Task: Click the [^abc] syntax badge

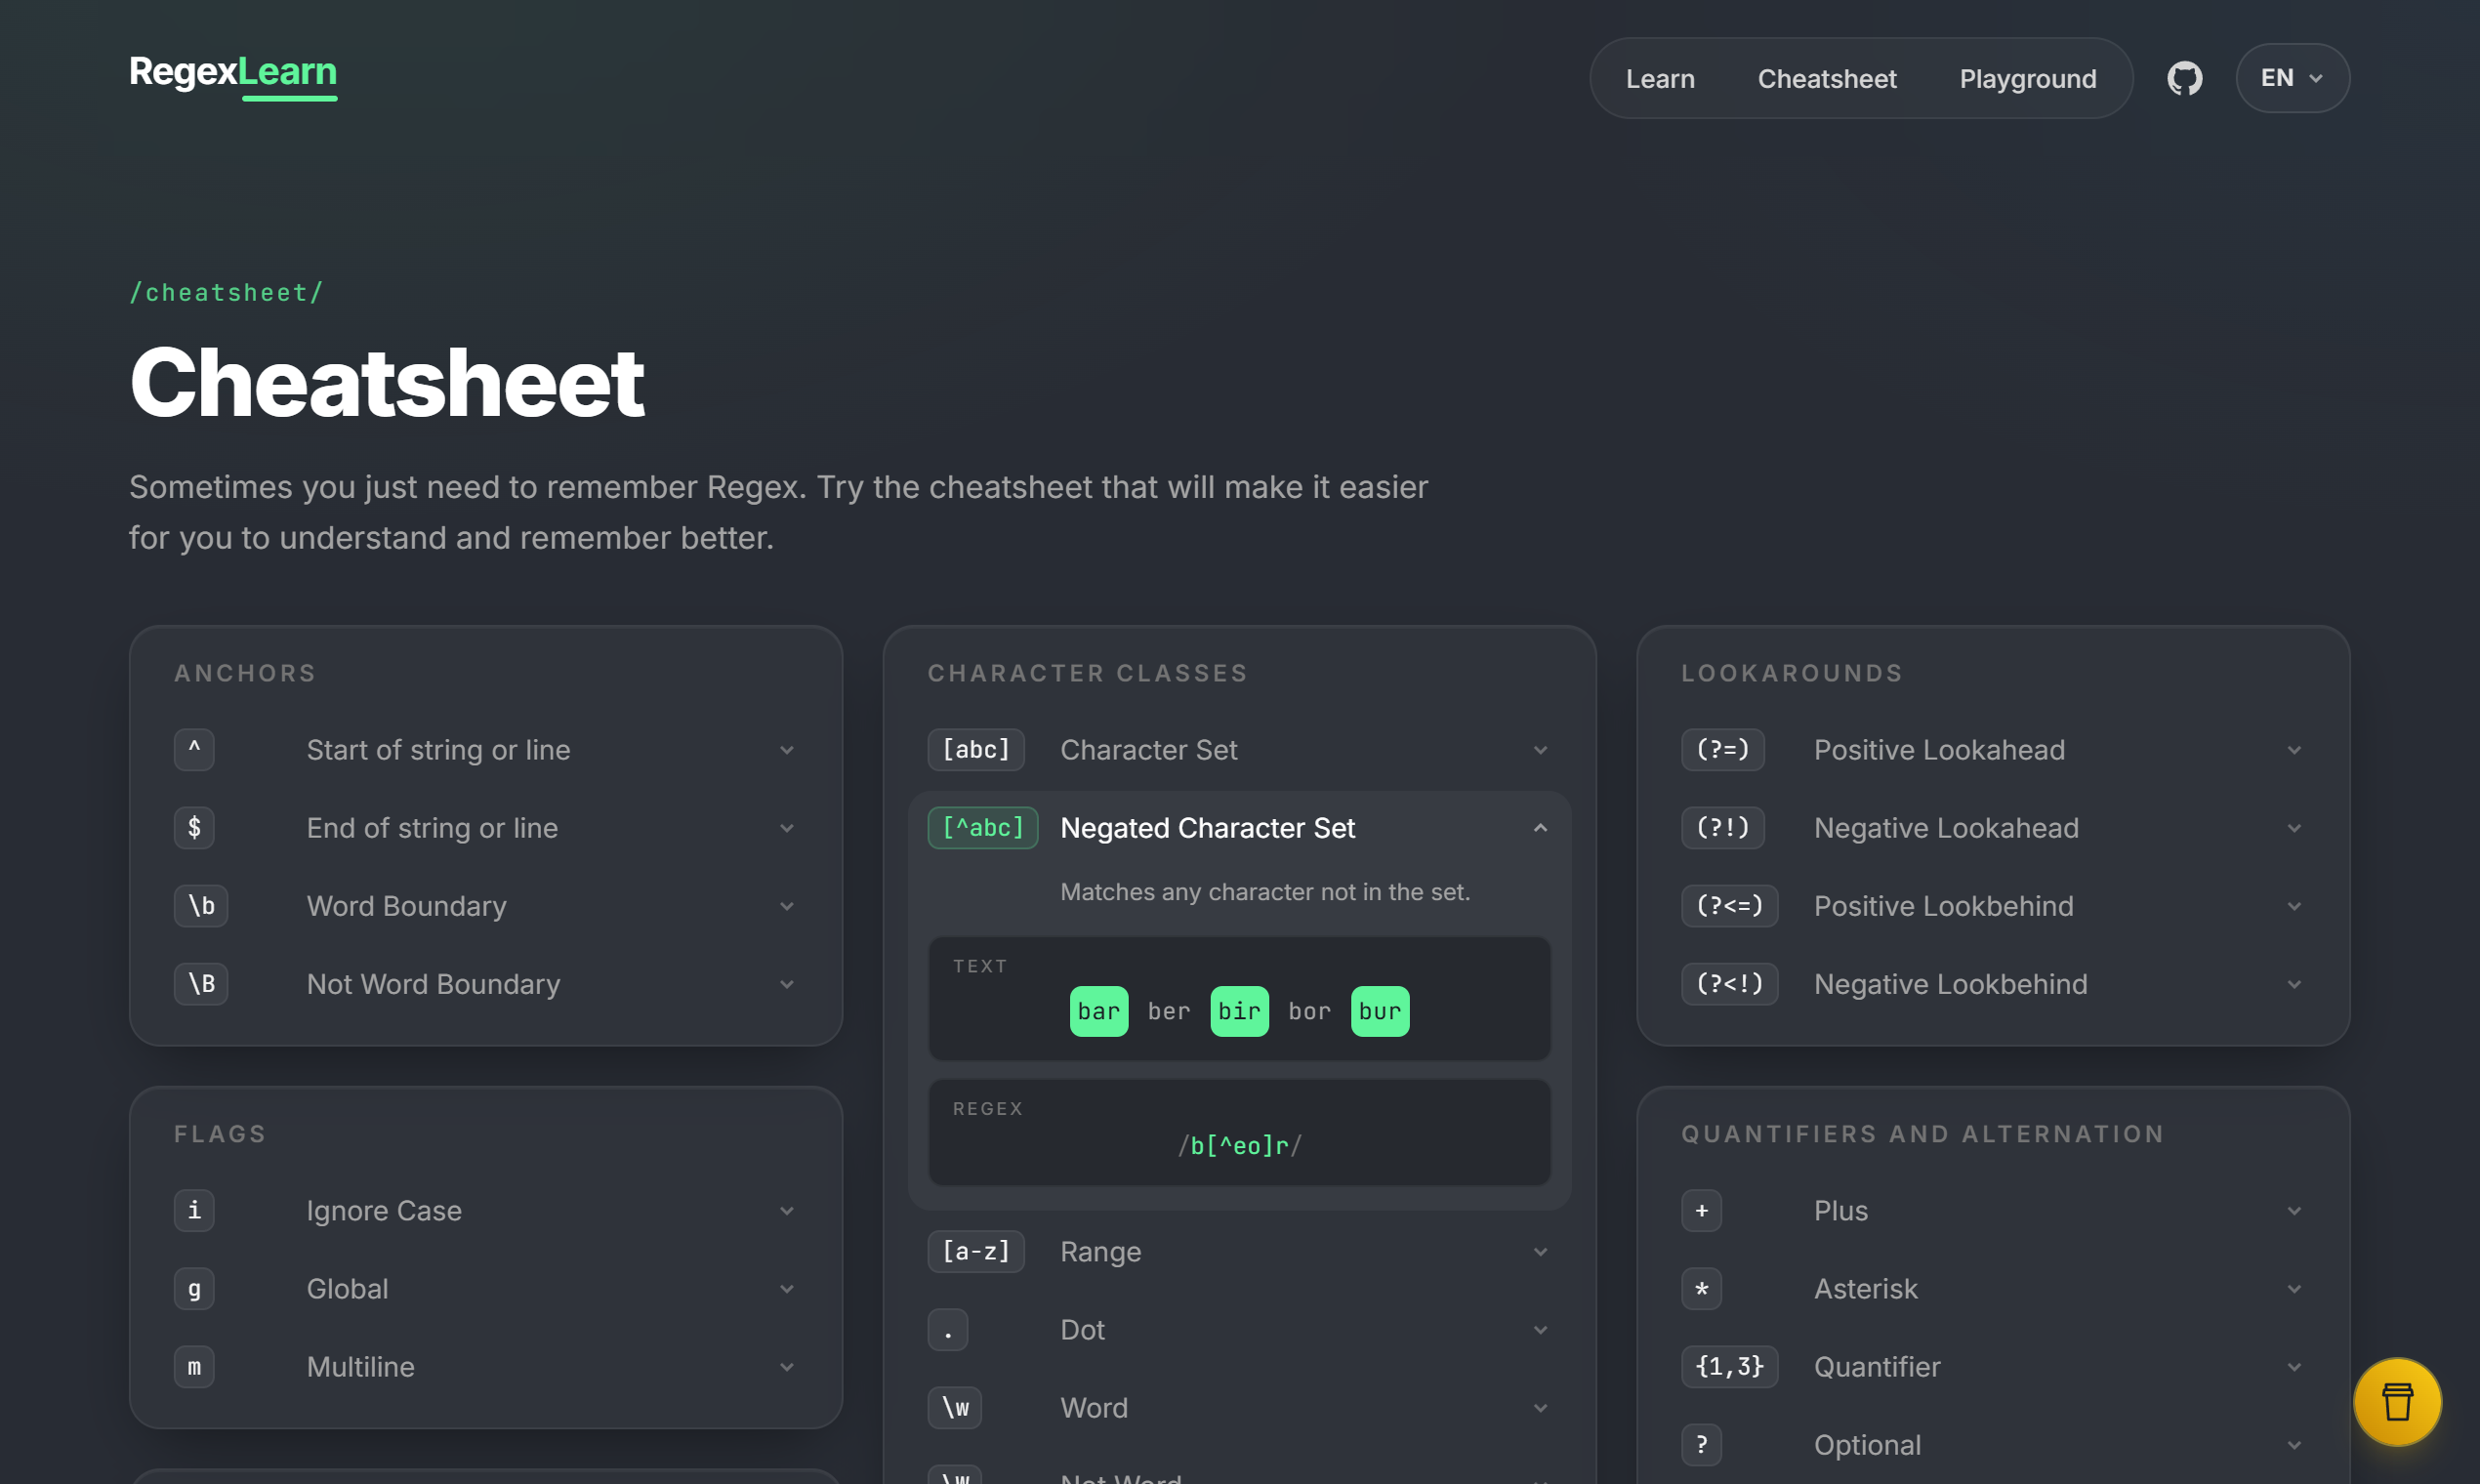Action: [983, 828]
